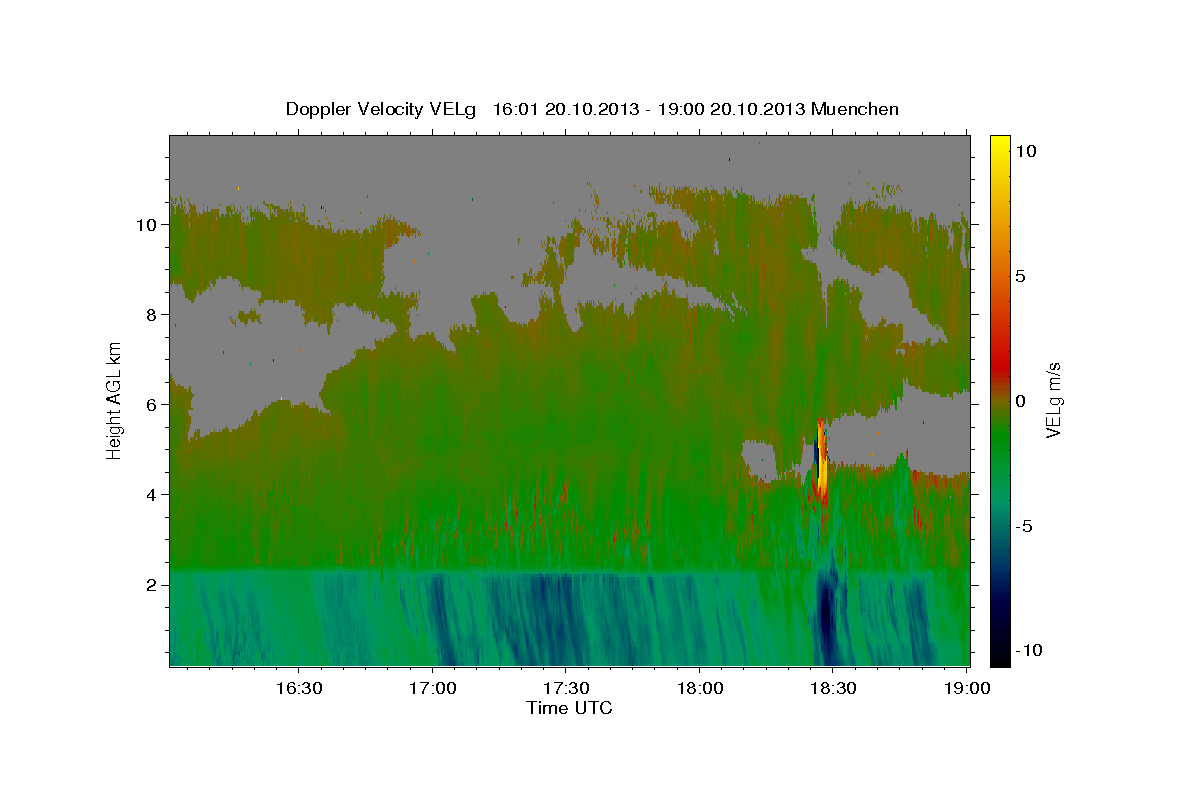
Task: Click the 18:30 time tick label
Action: click(x=832, y=689)
